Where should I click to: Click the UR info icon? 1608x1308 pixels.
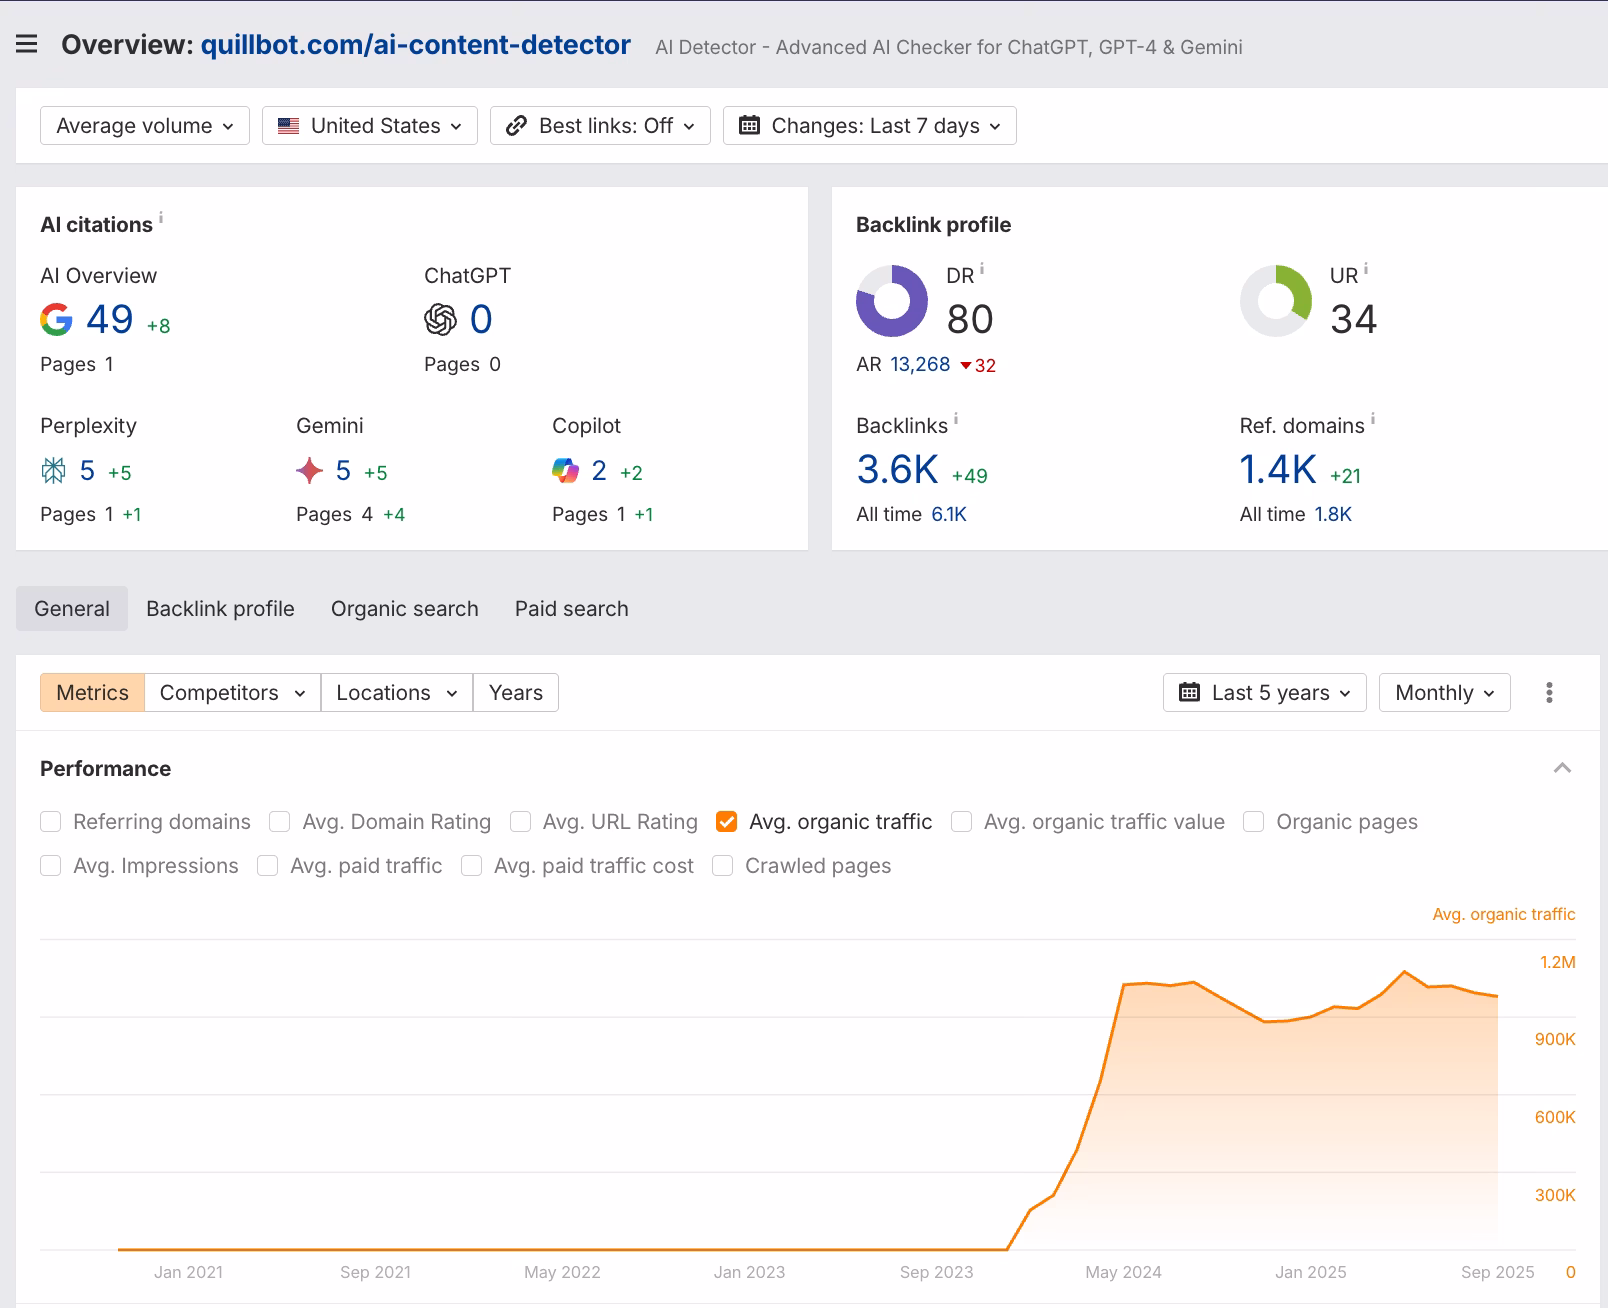click(1366, 268)
